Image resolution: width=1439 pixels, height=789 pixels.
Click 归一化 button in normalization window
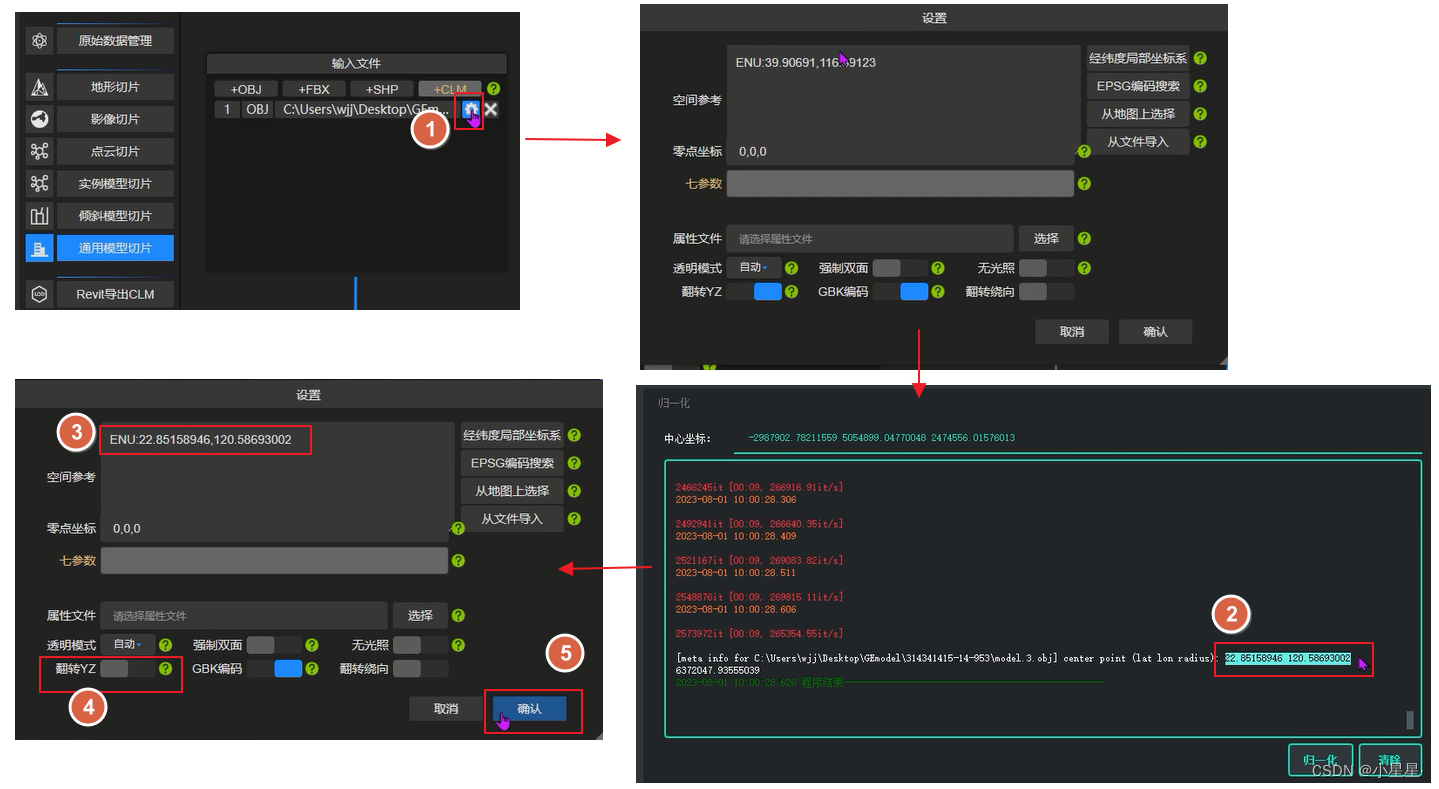pos(1320,760)
